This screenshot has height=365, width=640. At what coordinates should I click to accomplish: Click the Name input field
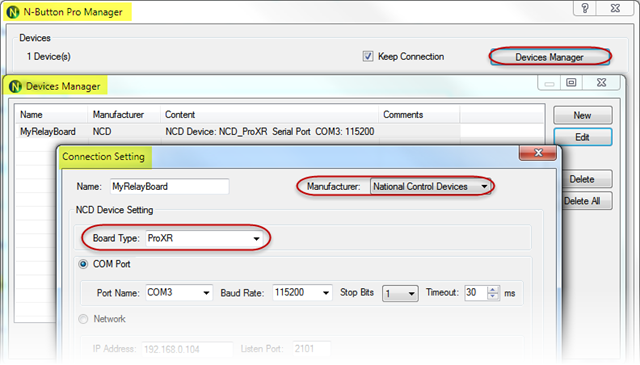click(x=169, y=187)
